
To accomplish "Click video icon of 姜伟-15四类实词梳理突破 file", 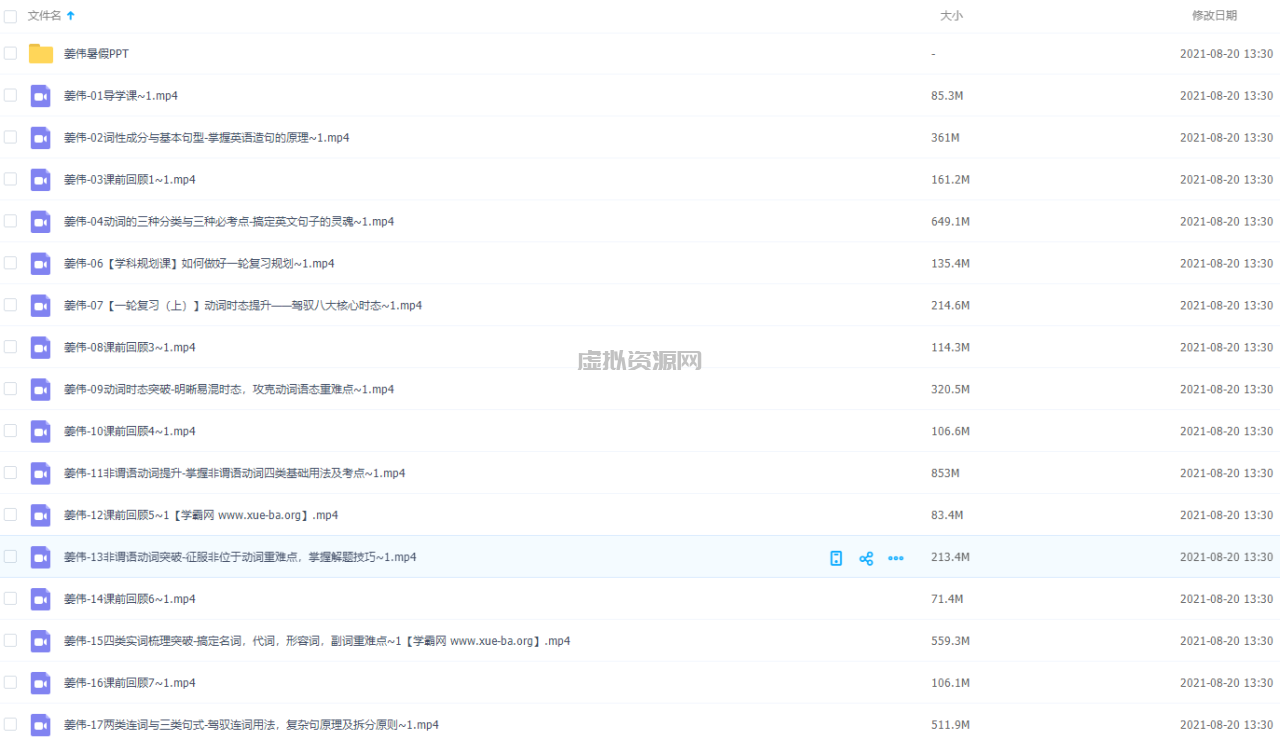I will (40, 642).
